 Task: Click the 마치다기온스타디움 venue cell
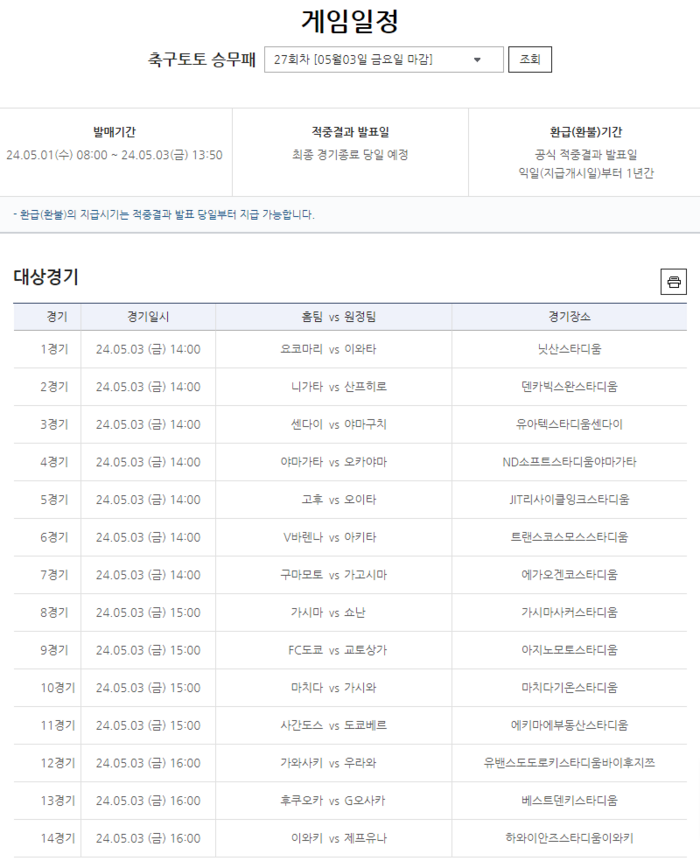[x=569, y=688]
